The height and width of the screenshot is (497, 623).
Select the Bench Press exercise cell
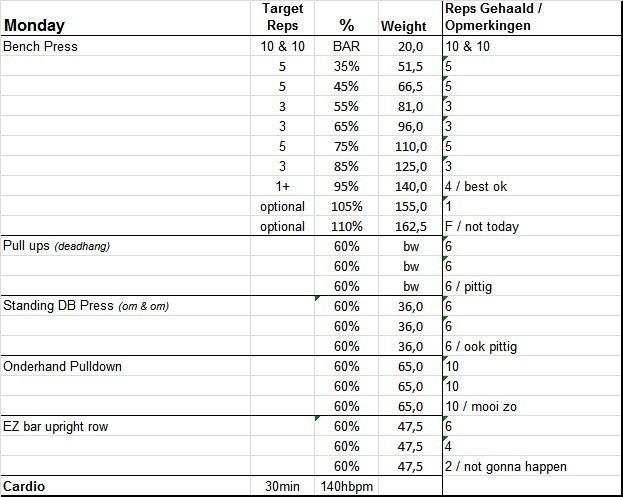click(41, 46)
